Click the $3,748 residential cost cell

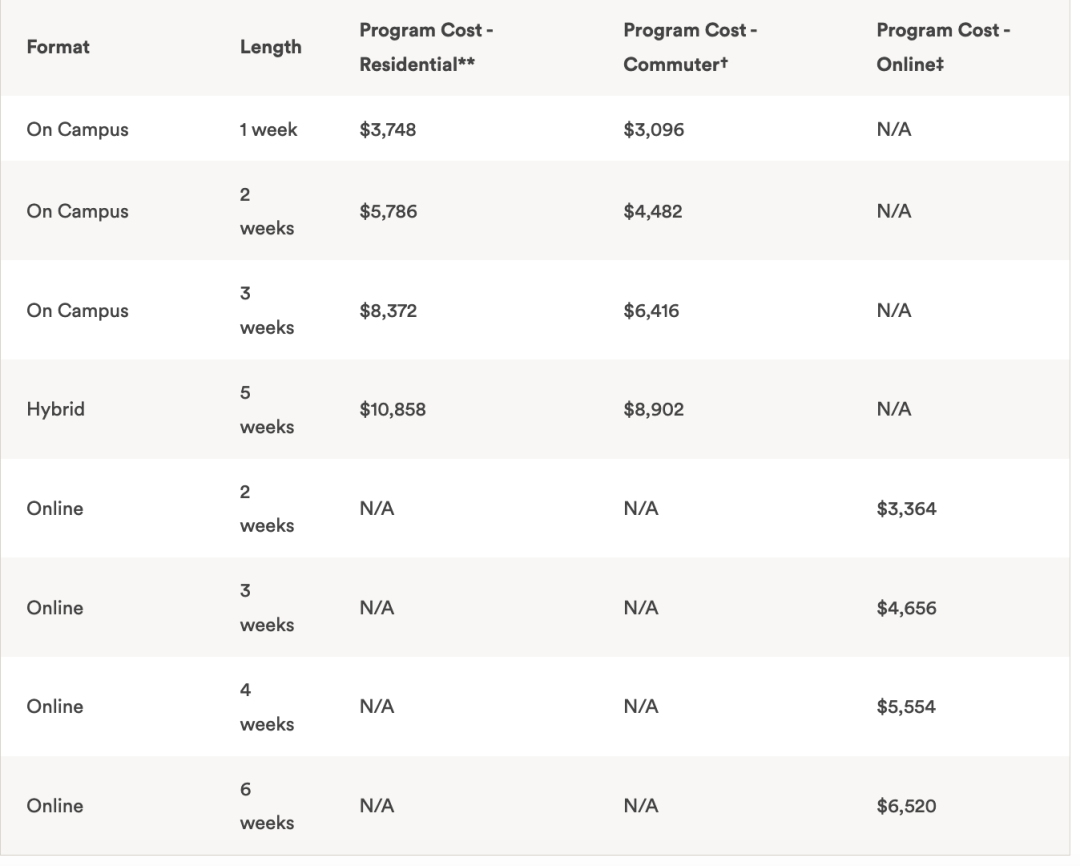coord(388,129)
